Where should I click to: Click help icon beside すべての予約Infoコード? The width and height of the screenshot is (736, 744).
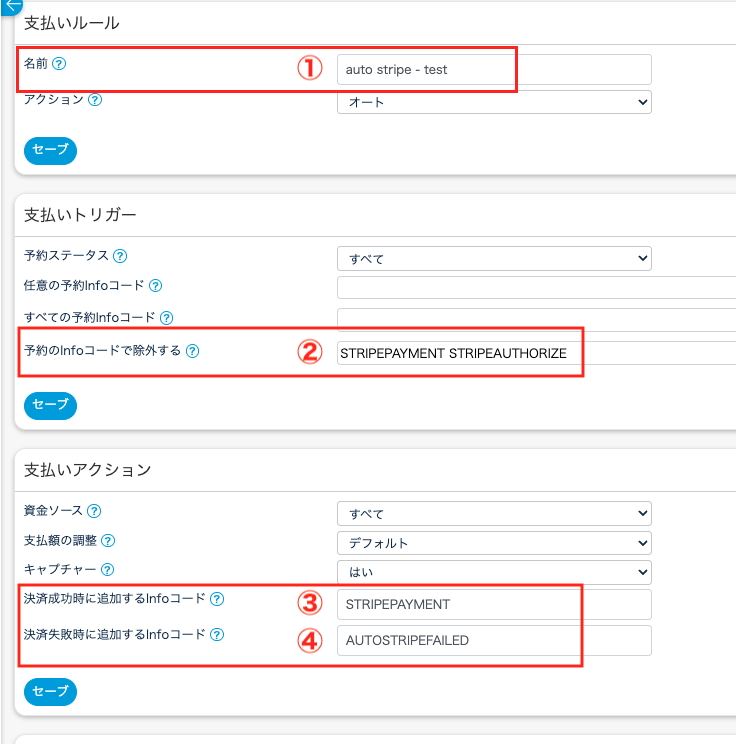click(167, 318)
